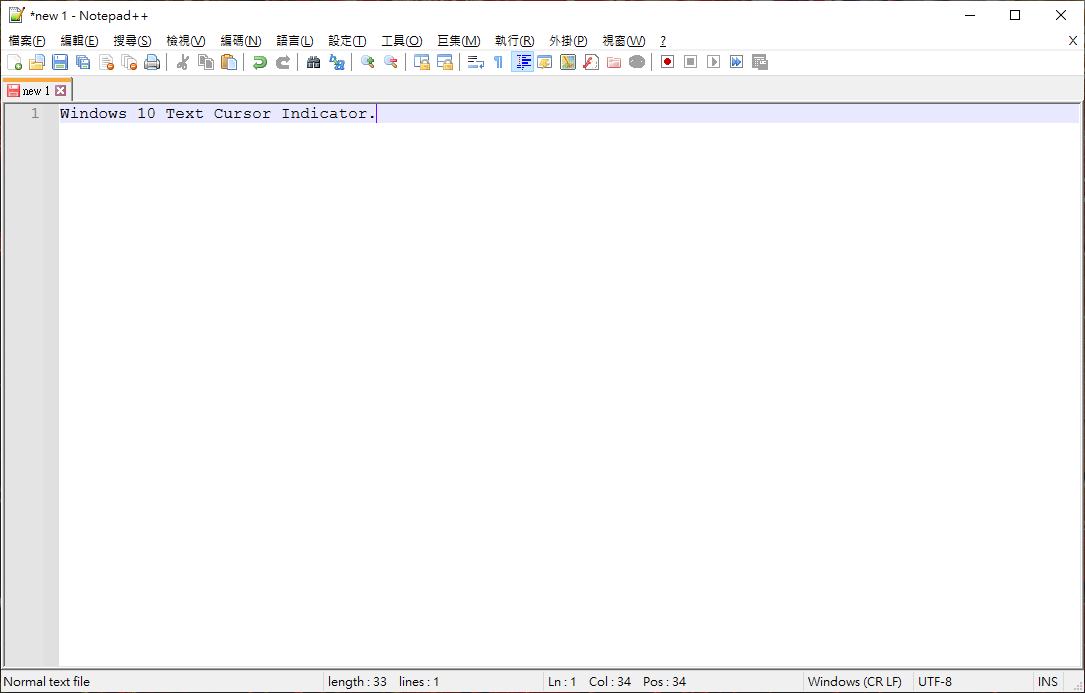
Task: Open the 搜尋(S) menu
Action: pyautogui.click(x=132, y=41)
